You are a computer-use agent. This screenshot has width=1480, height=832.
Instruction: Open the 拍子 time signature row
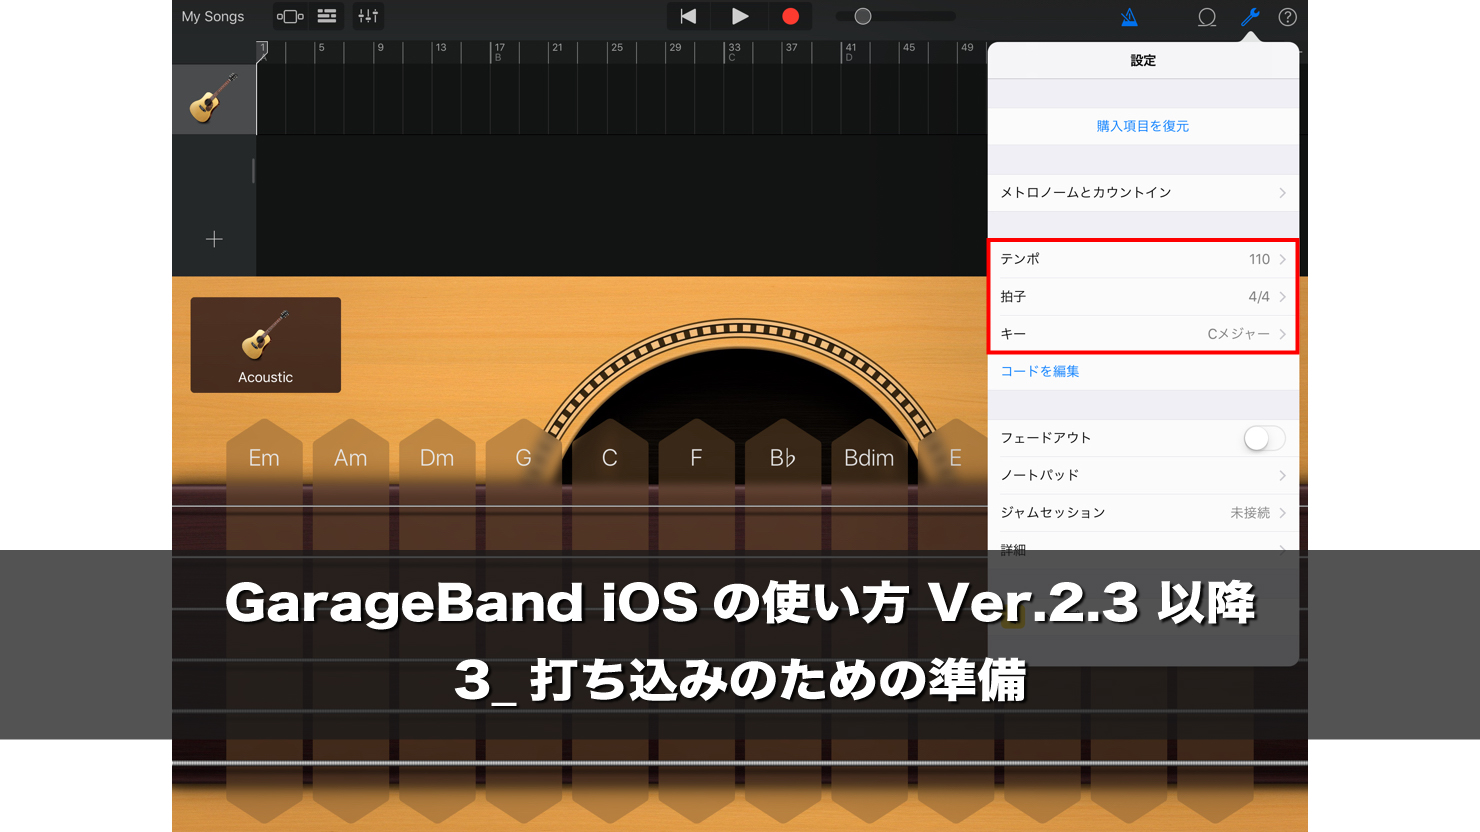pyautogui.click(x=1143, y=297)
